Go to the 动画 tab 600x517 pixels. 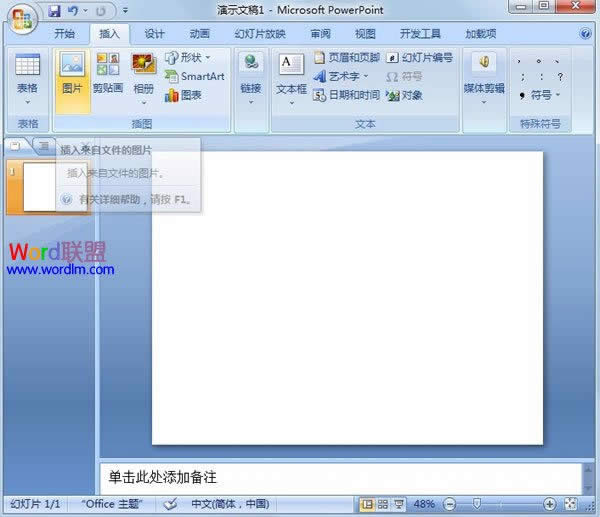click(x=199, y=34)
